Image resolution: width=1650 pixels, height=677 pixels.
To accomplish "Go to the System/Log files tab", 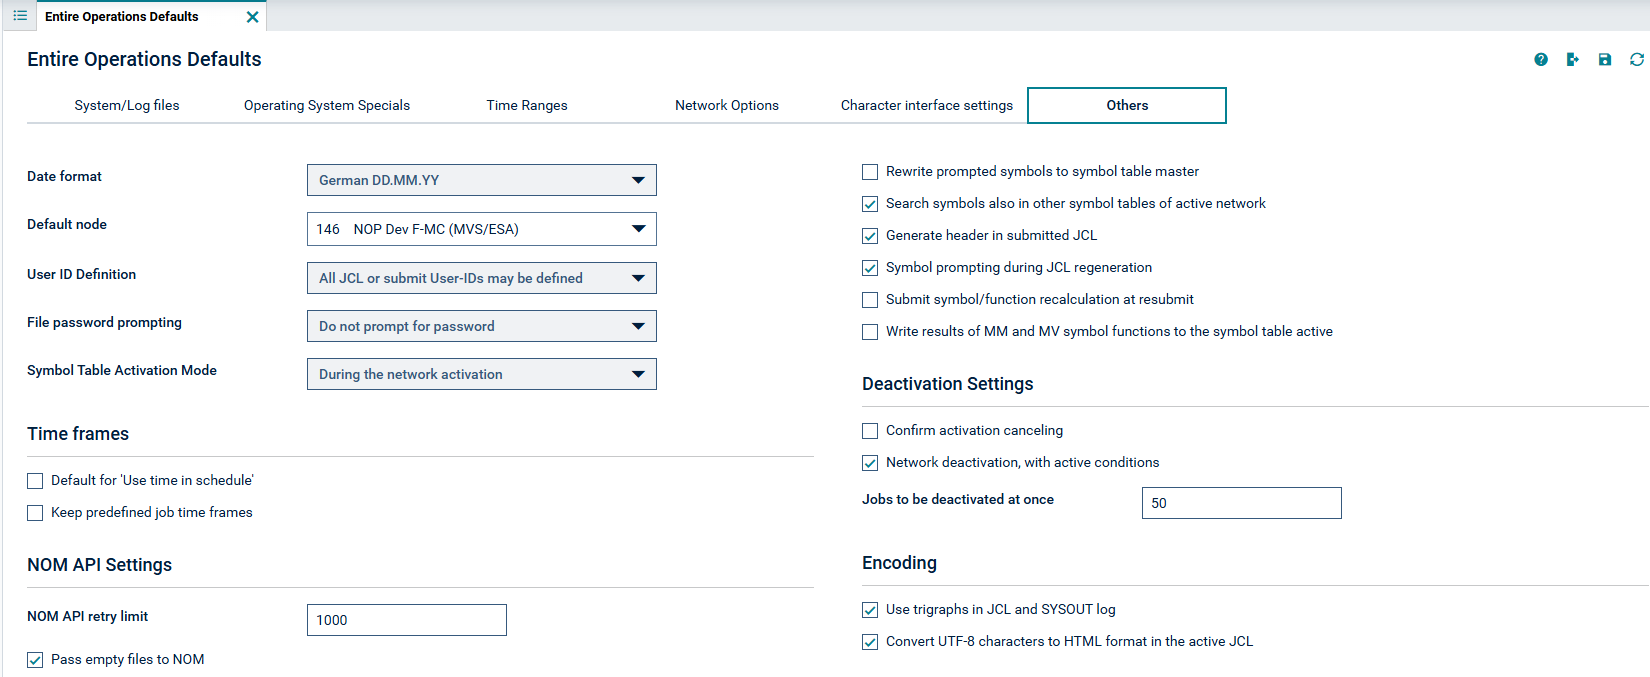I will click(127, 105).
